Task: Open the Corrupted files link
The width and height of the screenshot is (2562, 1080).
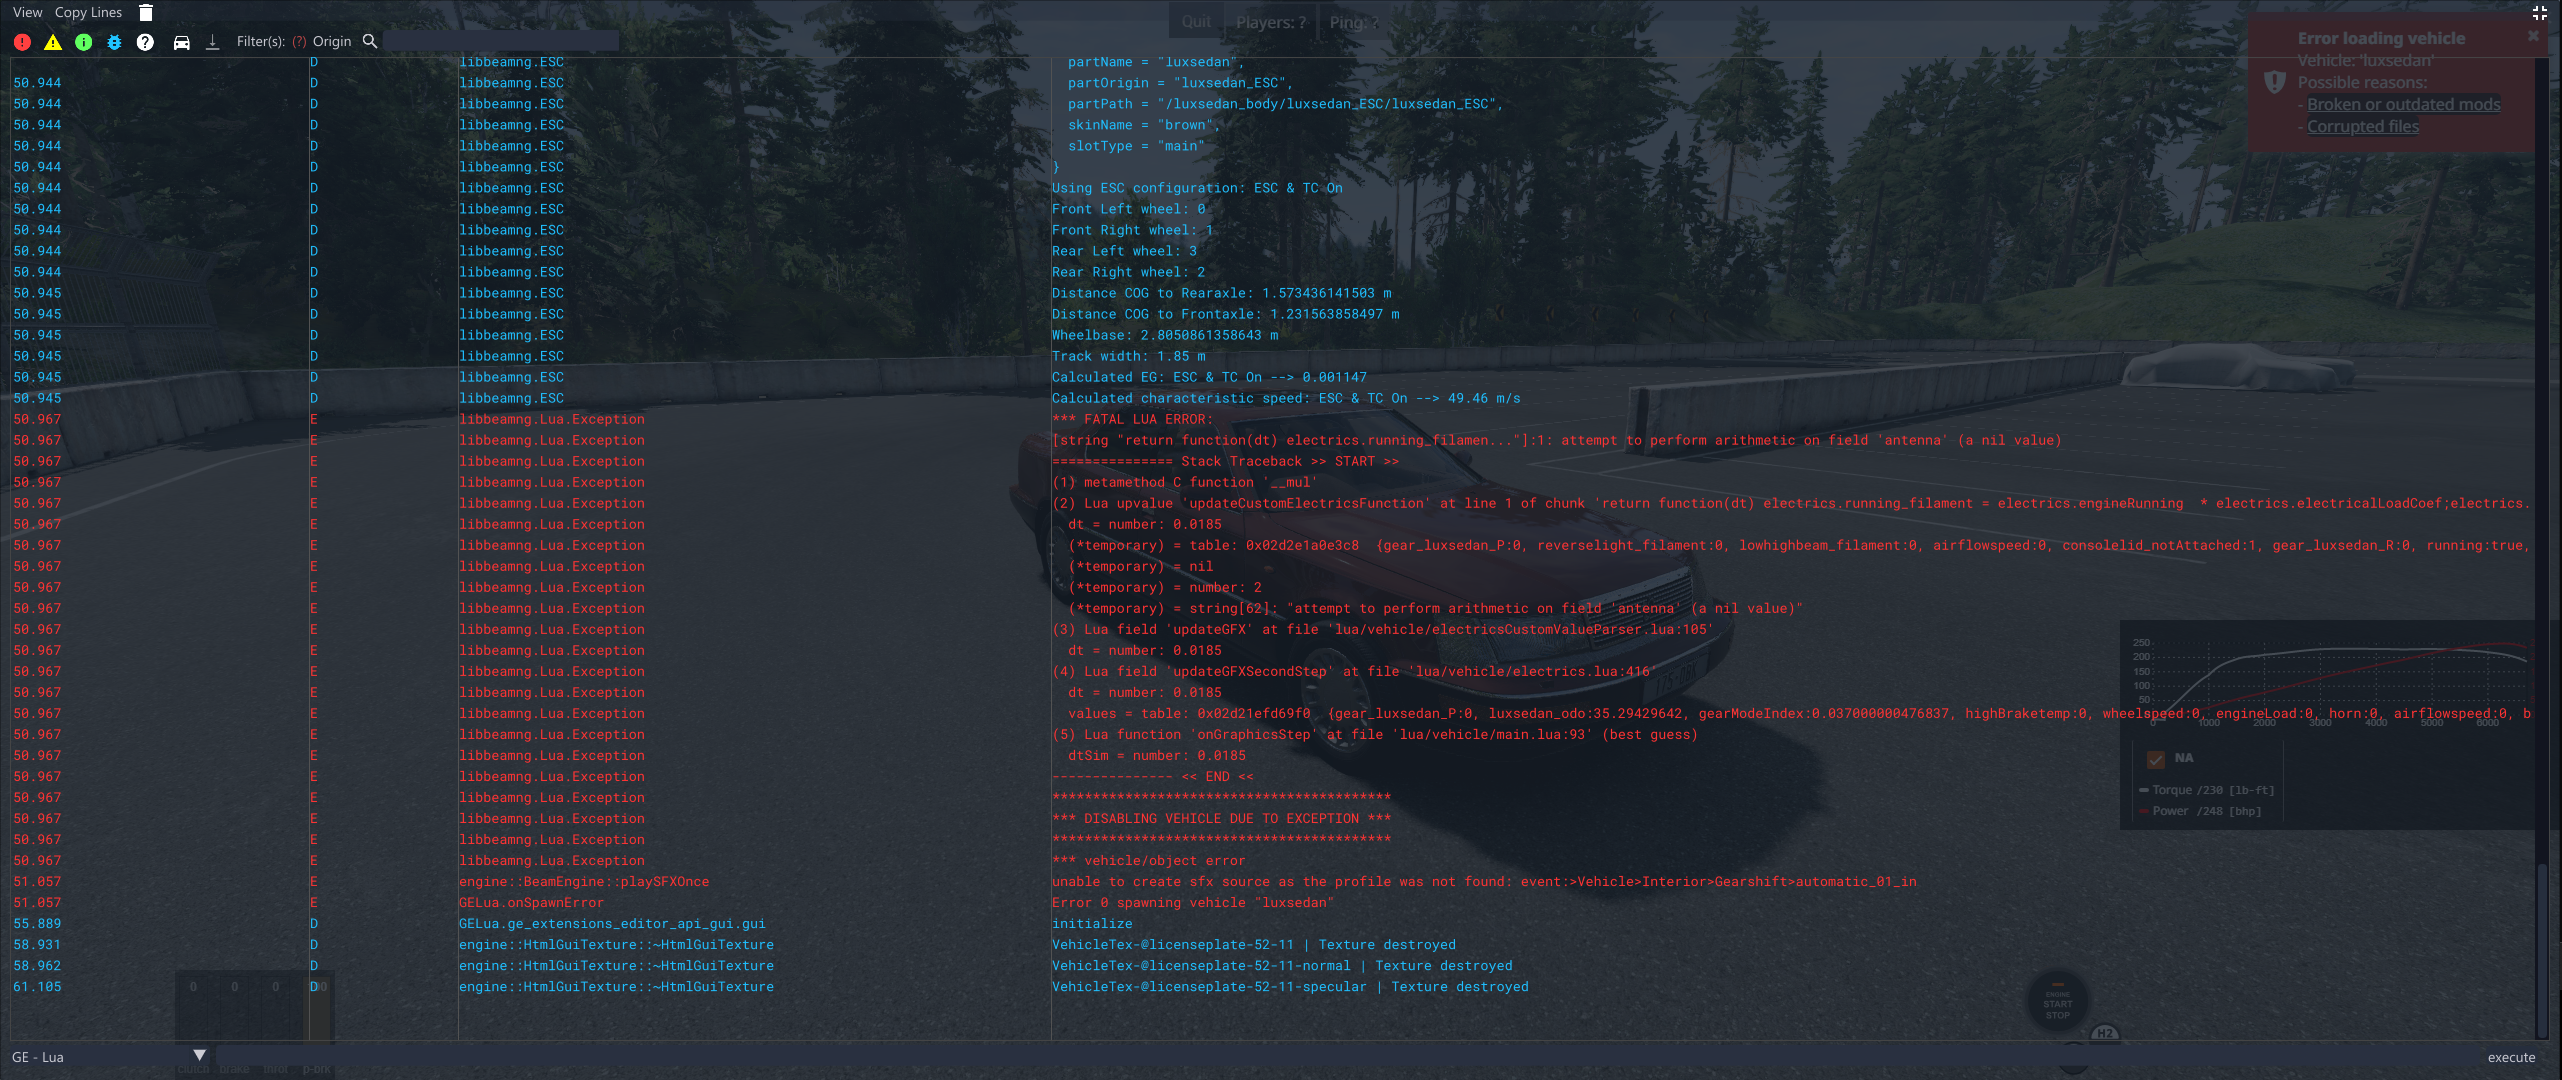Action: 2362,127
